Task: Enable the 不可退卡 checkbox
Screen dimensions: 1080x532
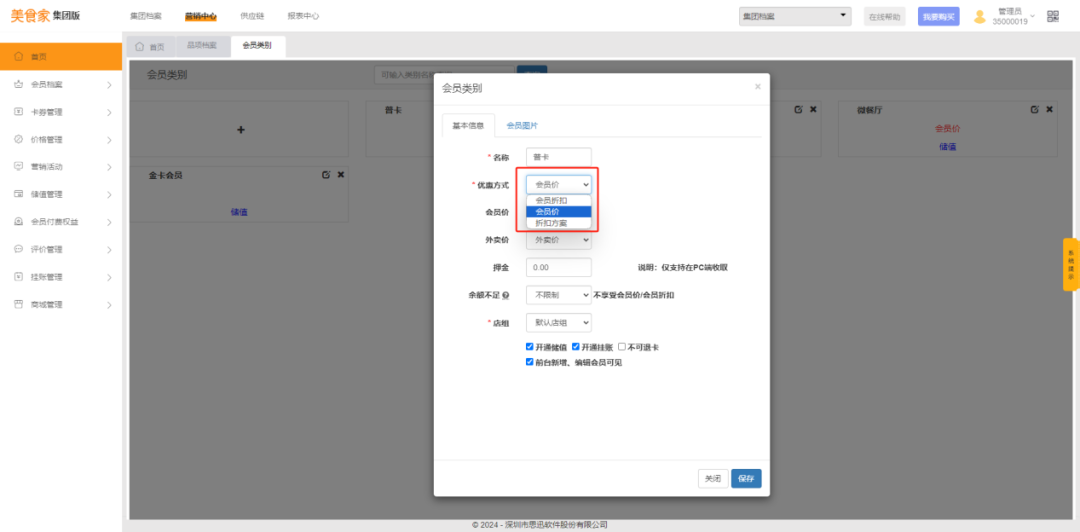Action: [x=622, y=347]
